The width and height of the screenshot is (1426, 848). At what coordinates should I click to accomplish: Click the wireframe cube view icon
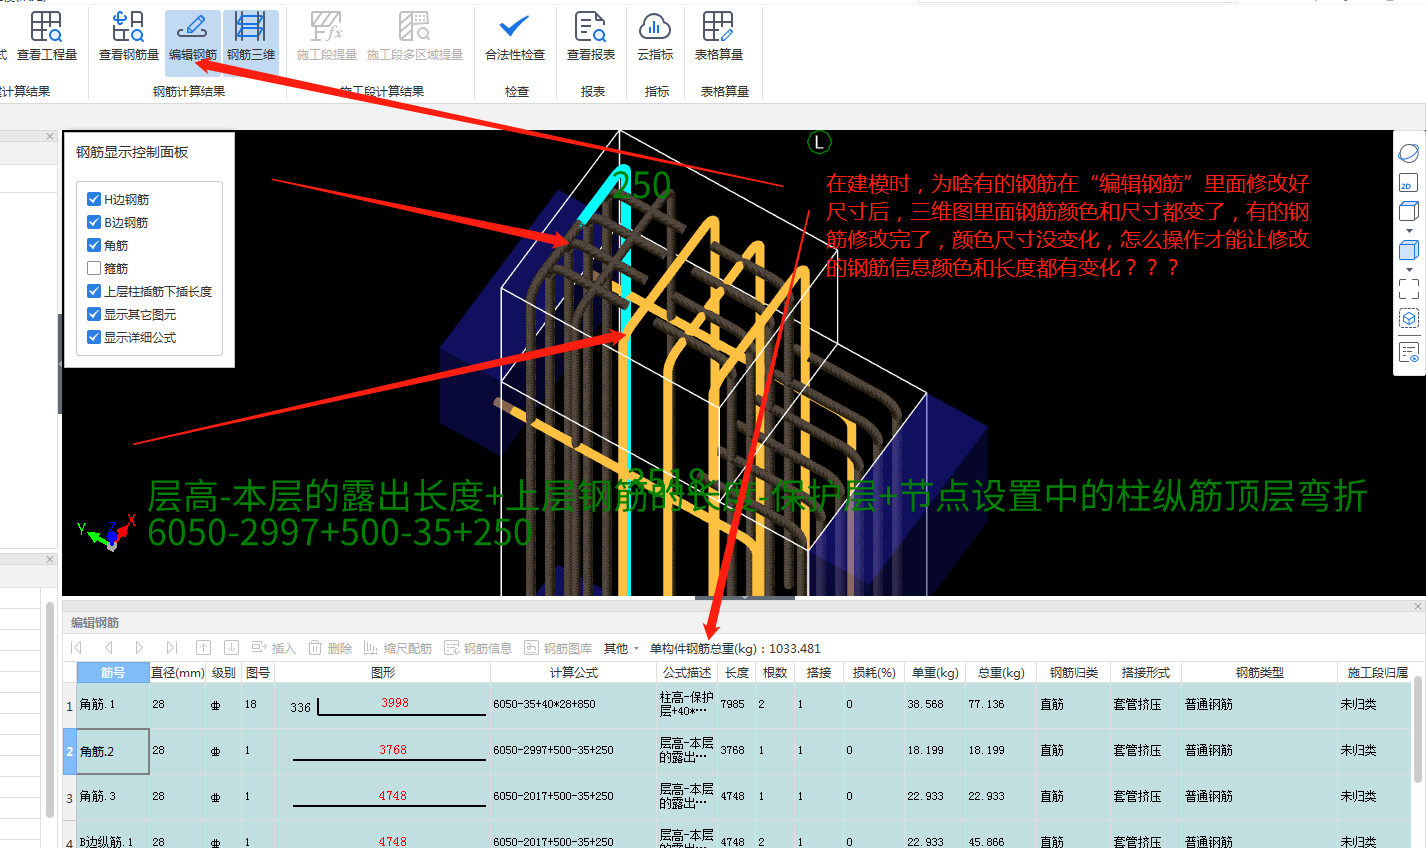1408,211
